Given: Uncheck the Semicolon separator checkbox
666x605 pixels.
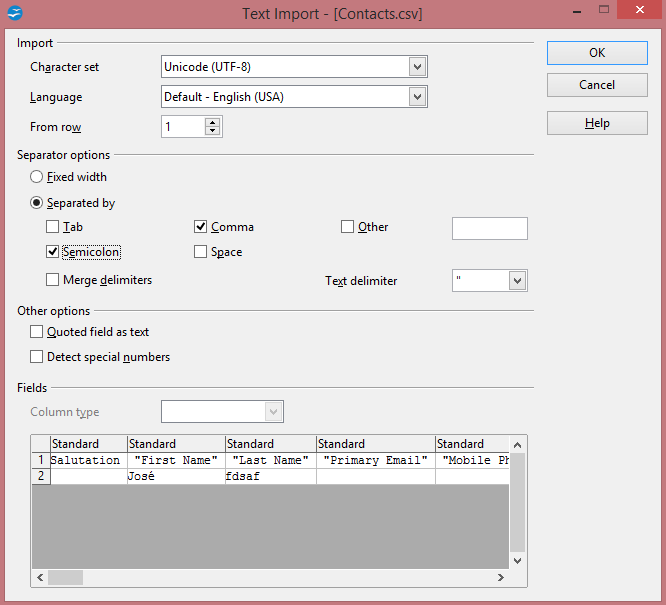Looking at the screenshot, I should [53, 252].
